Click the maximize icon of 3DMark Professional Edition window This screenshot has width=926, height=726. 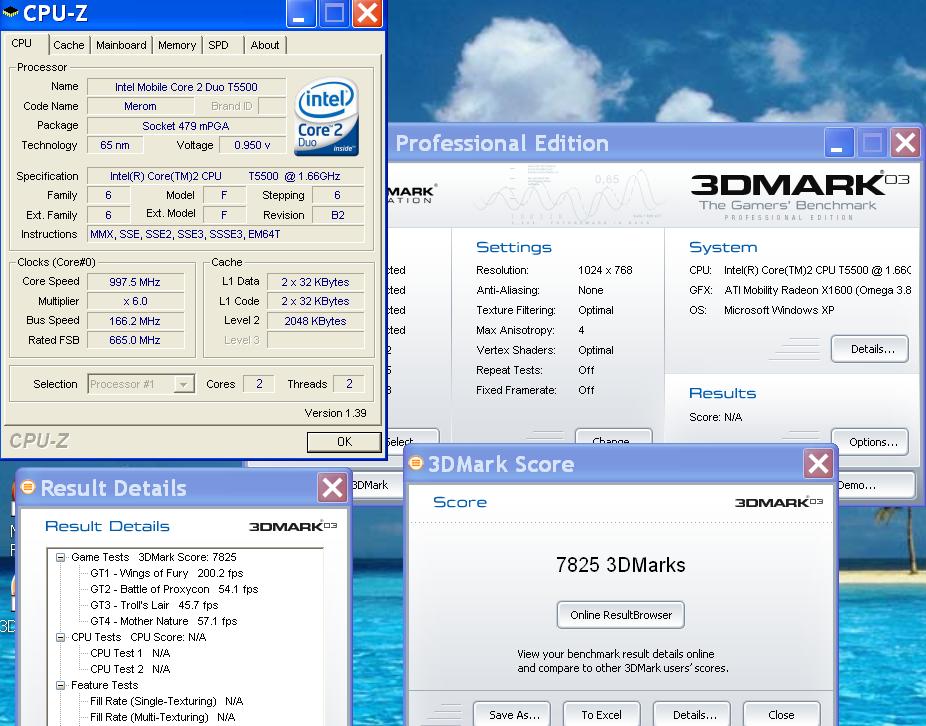tap(872, 142)
